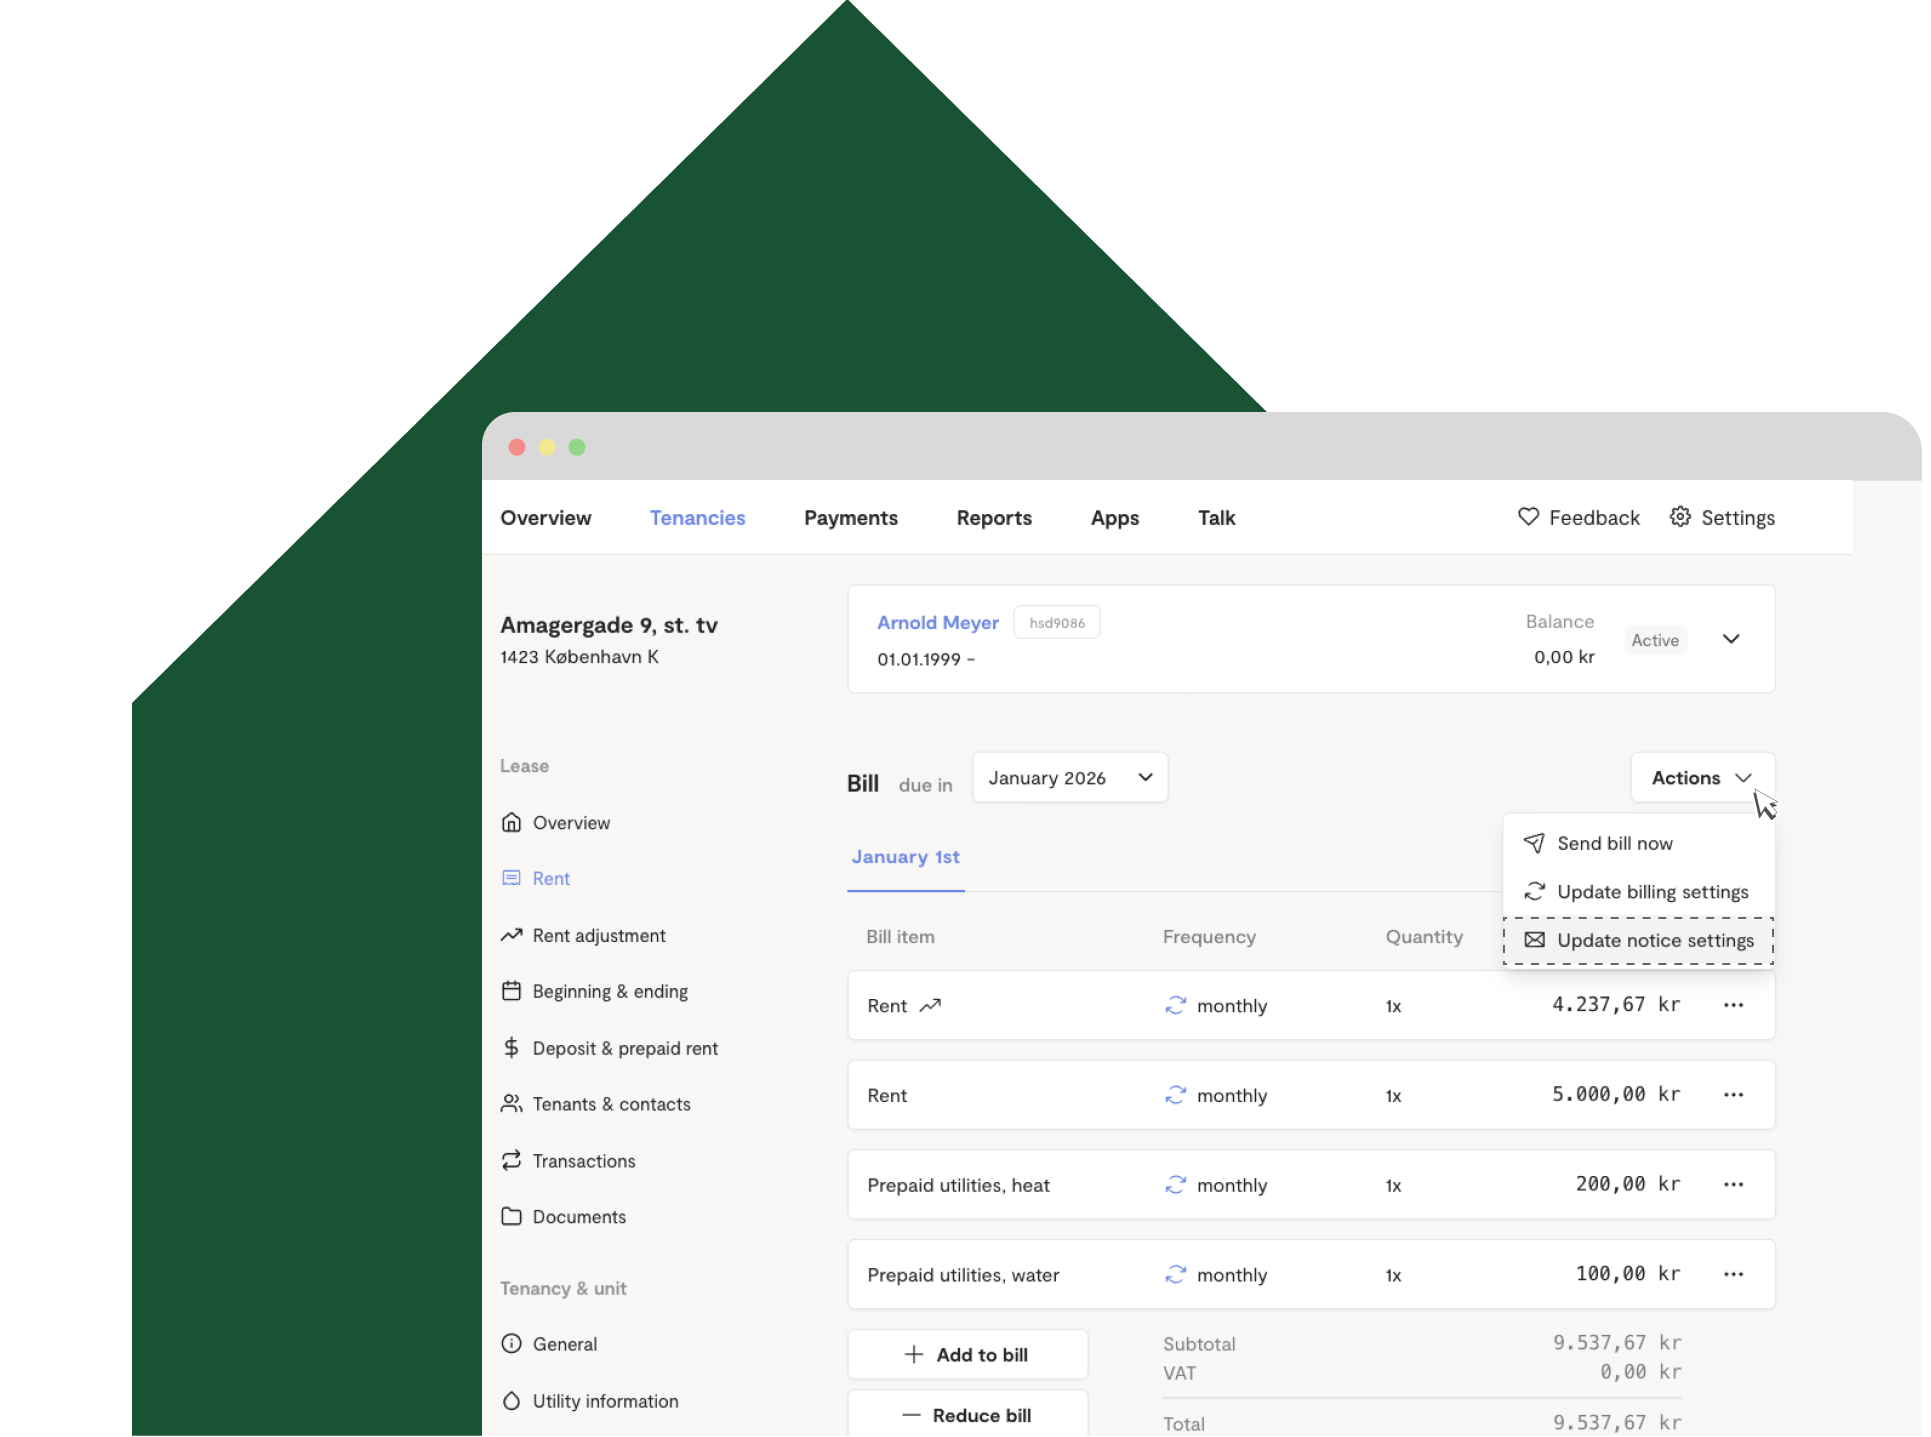Open the lease Overview sidebar item
Image resolution: width=1931 pixels, height=1437 pixels.
[x=571, y=823]
